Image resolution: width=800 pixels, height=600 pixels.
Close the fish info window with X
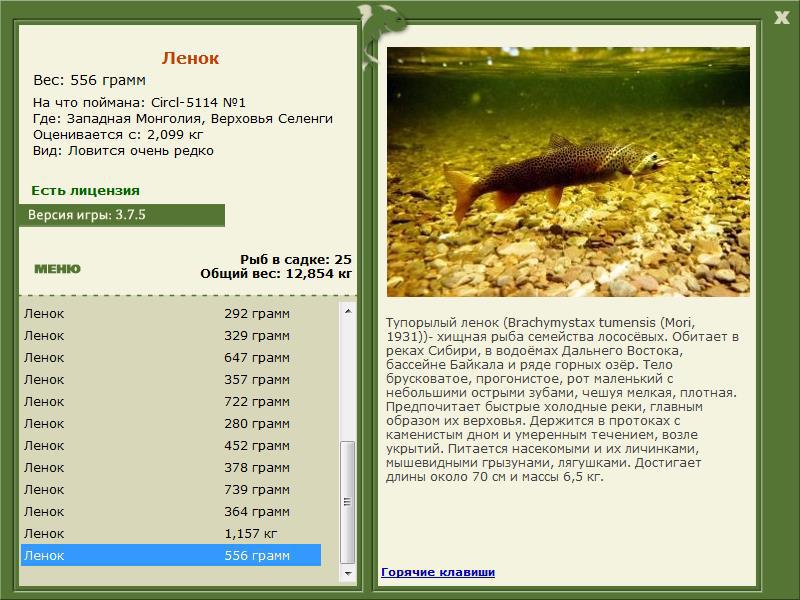pyautogui.click(x=781, y=17)
